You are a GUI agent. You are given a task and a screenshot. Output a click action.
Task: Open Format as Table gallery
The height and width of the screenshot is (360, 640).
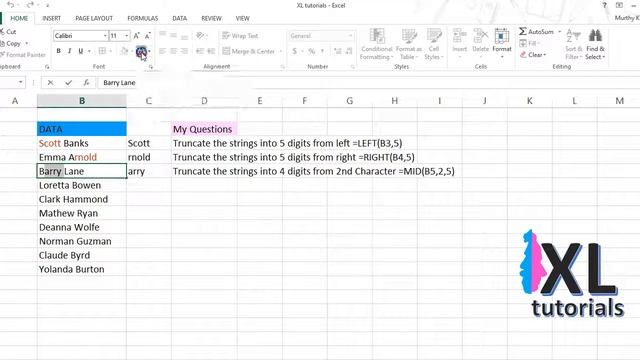(x=409, y=44)
